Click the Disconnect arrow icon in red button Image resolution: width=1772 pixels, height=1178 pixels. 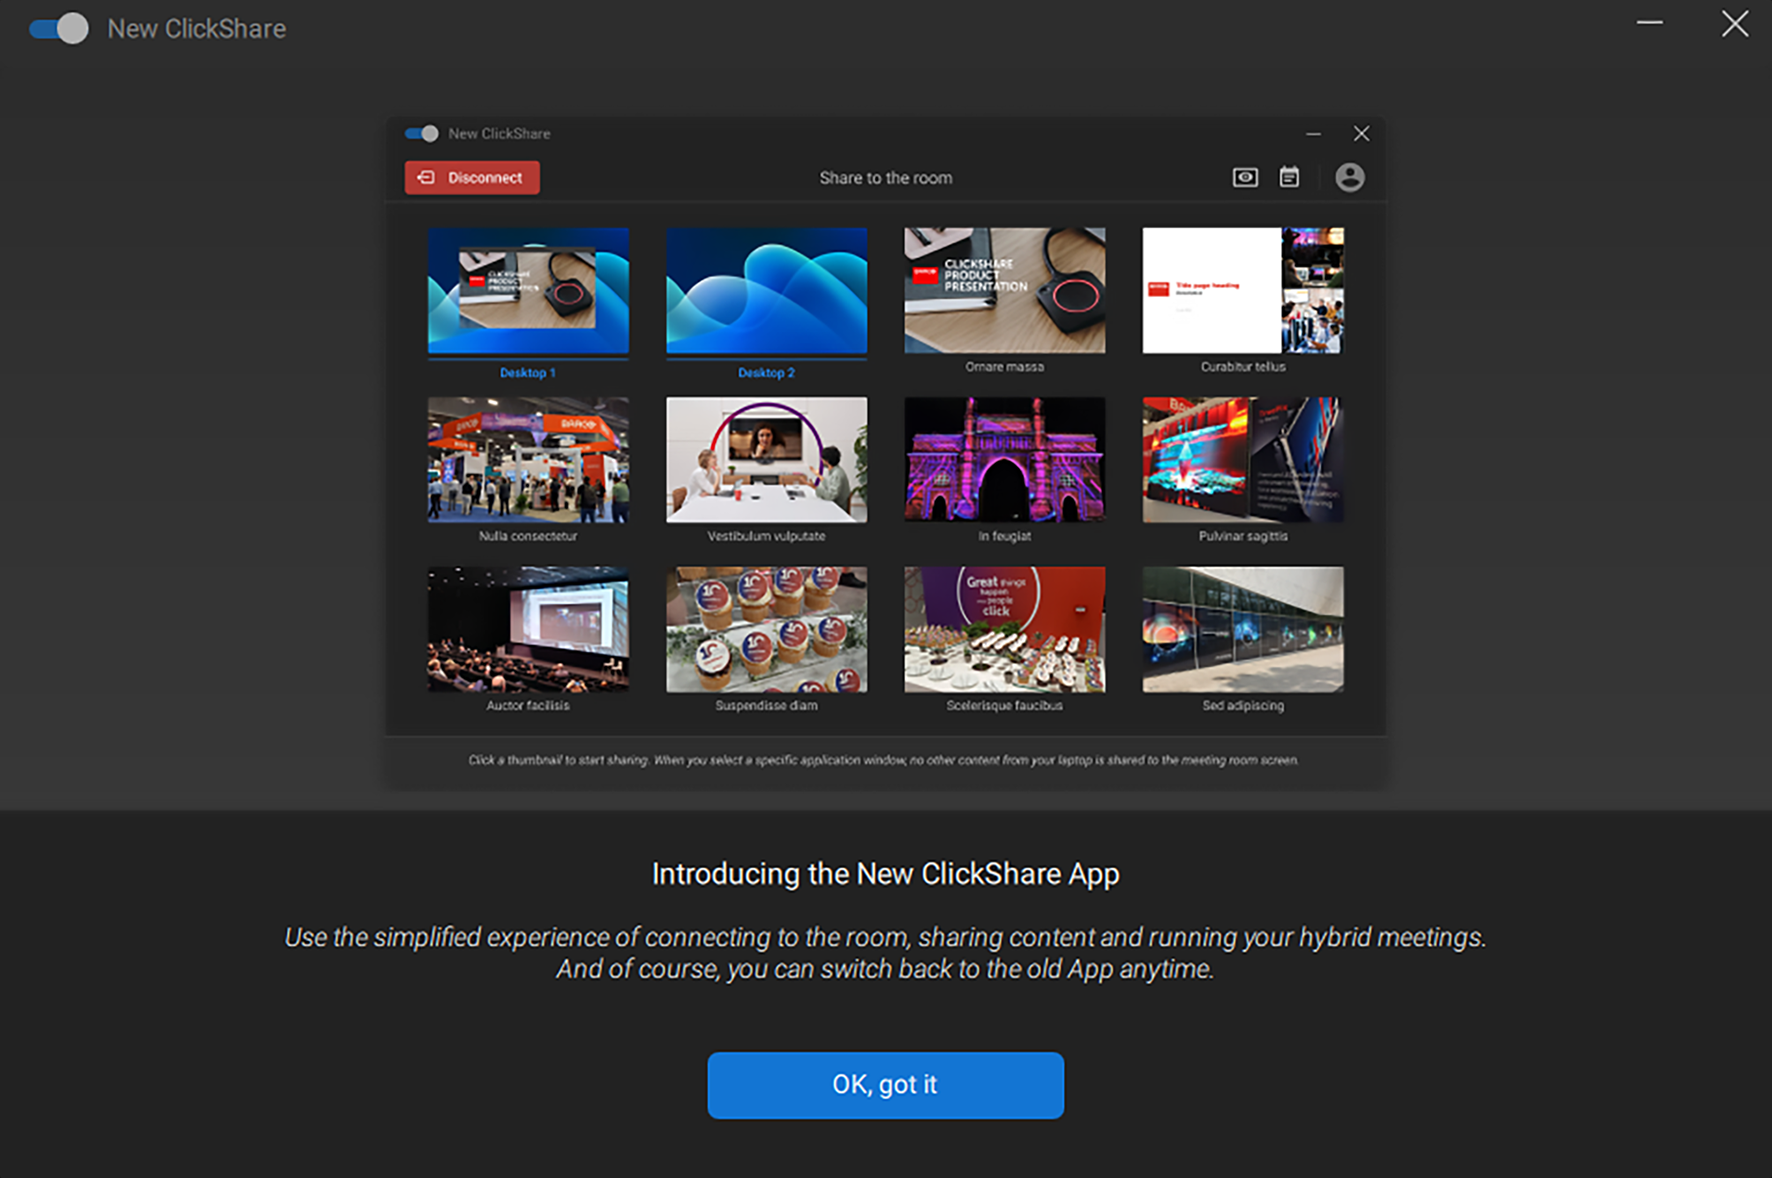[426, 177]
